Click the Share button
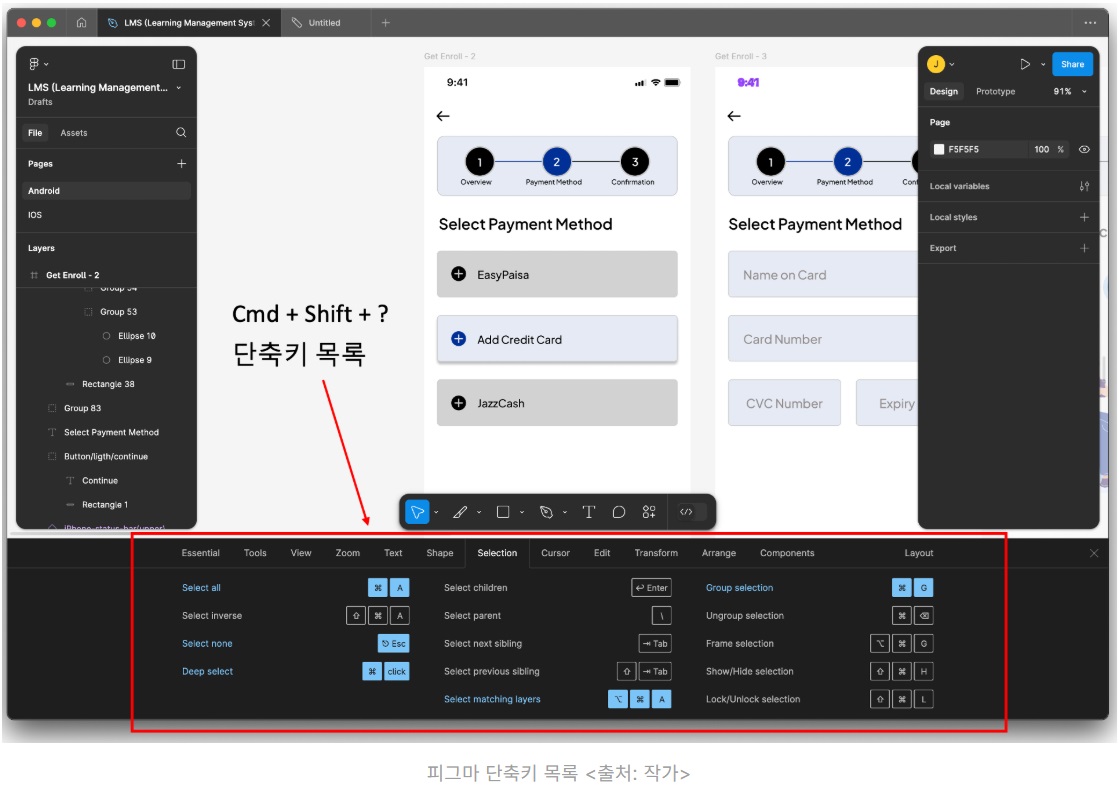 click(x=1072, y=64)
